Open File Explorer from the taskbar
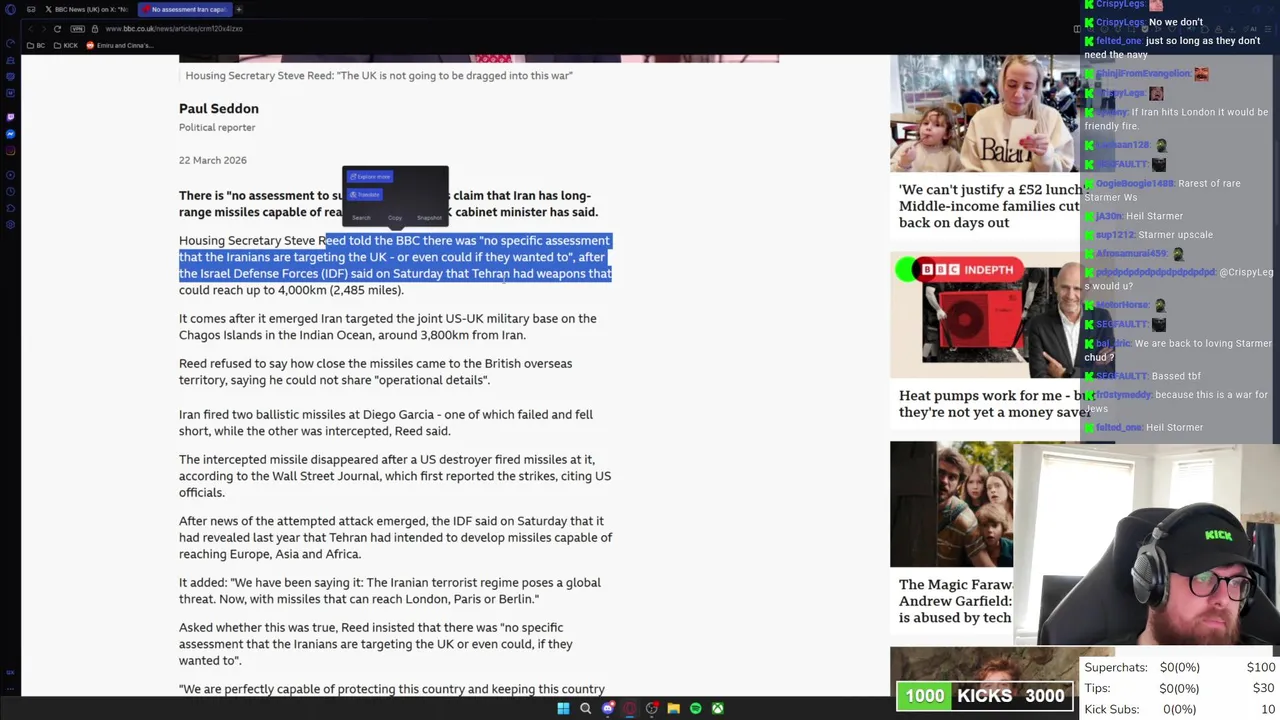Screen dimensions: 1280x720 pos(674,708)
